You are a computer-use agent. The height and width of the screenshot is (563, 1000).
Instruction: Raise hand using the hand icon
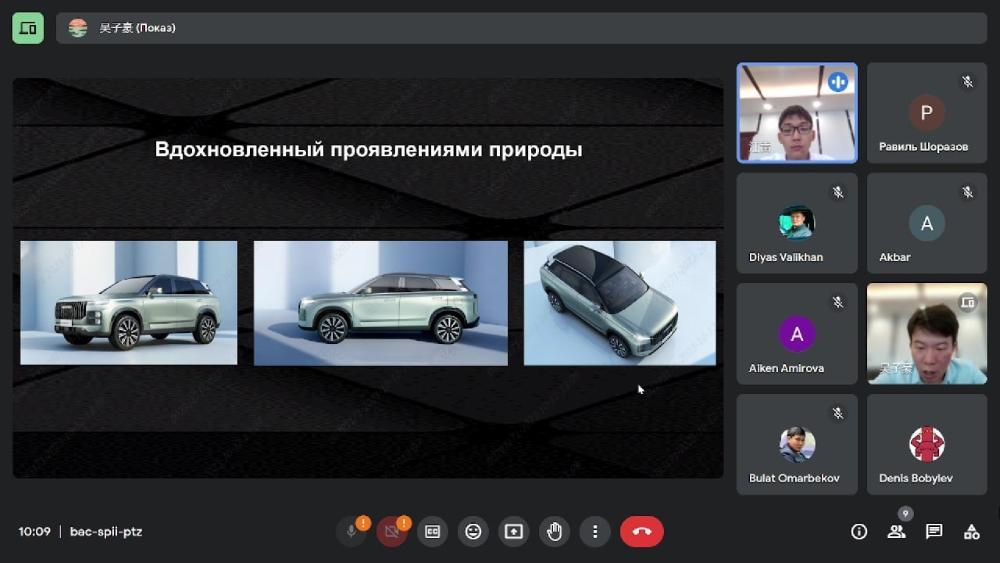point(554,531)
